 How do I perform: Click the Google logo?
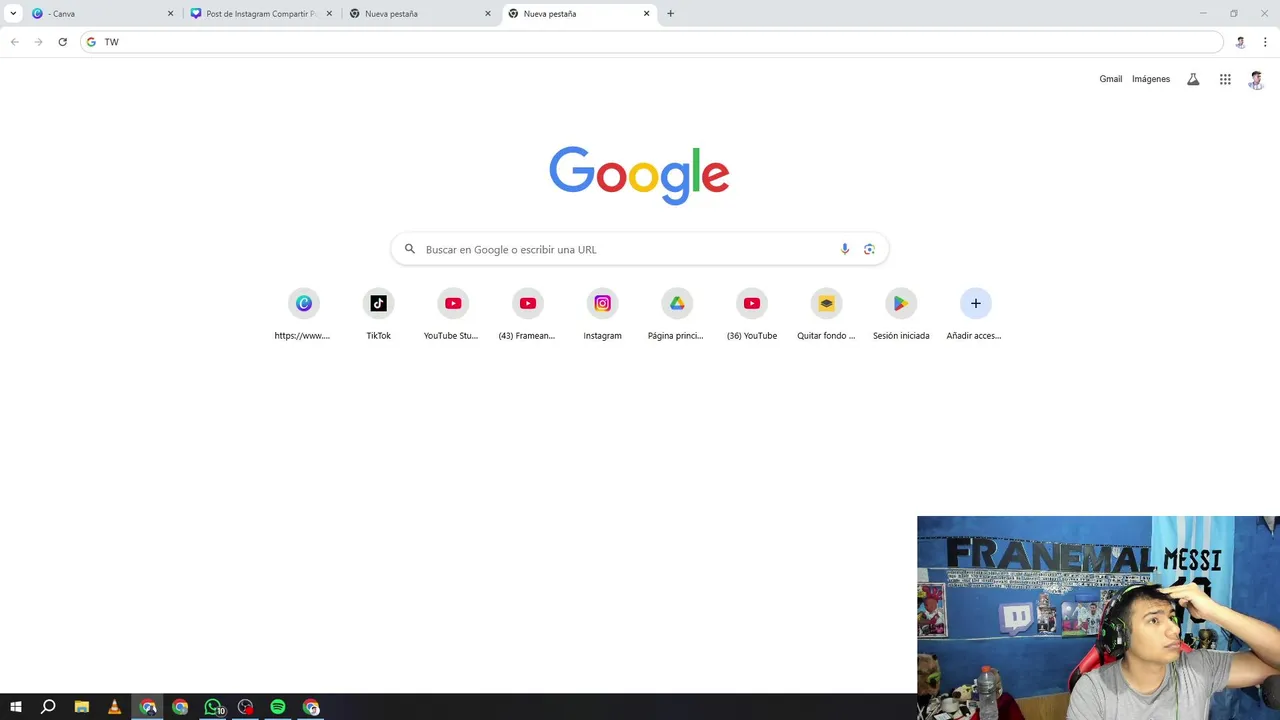click(x=639, y=175)
